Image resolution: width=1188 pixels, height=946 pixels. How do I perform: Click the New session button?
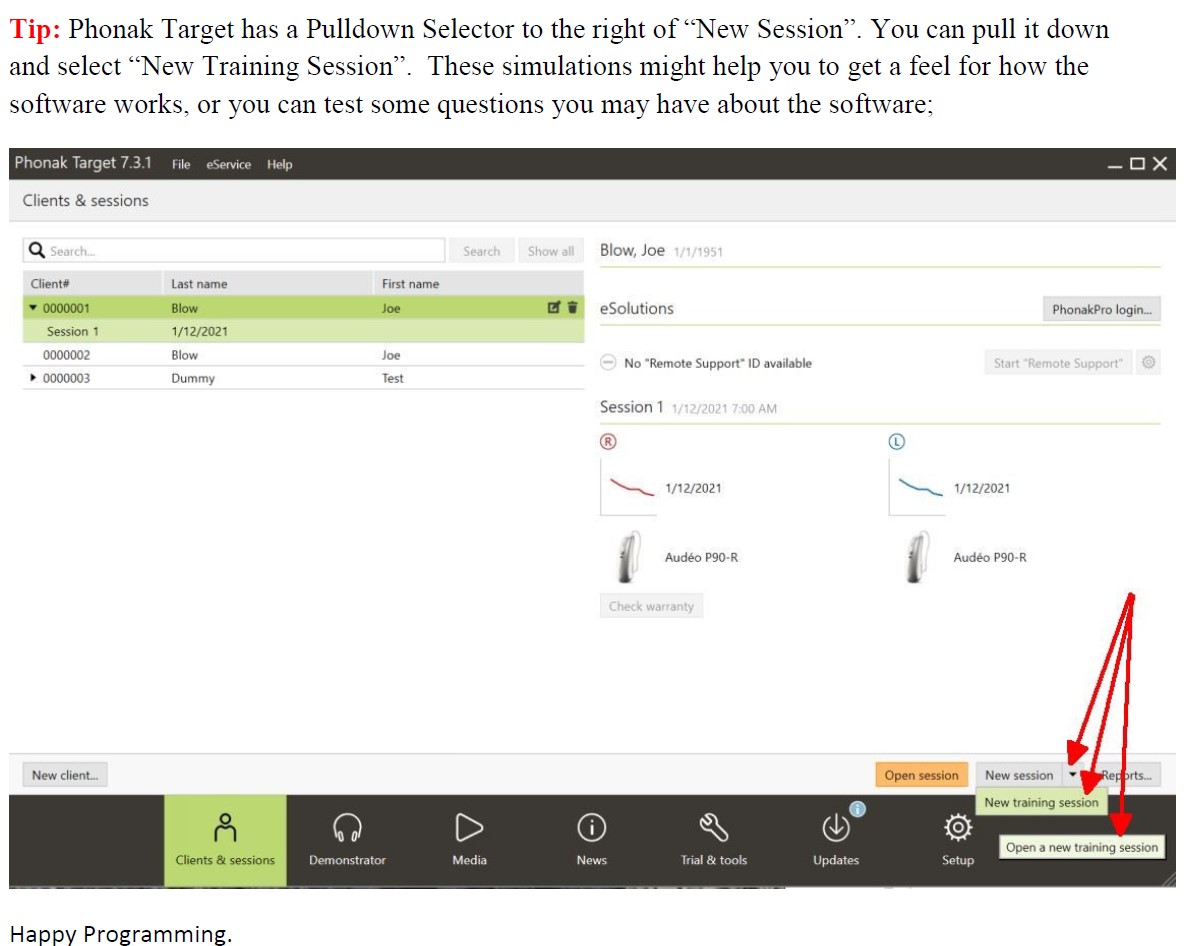click(x=1019, y=775)
